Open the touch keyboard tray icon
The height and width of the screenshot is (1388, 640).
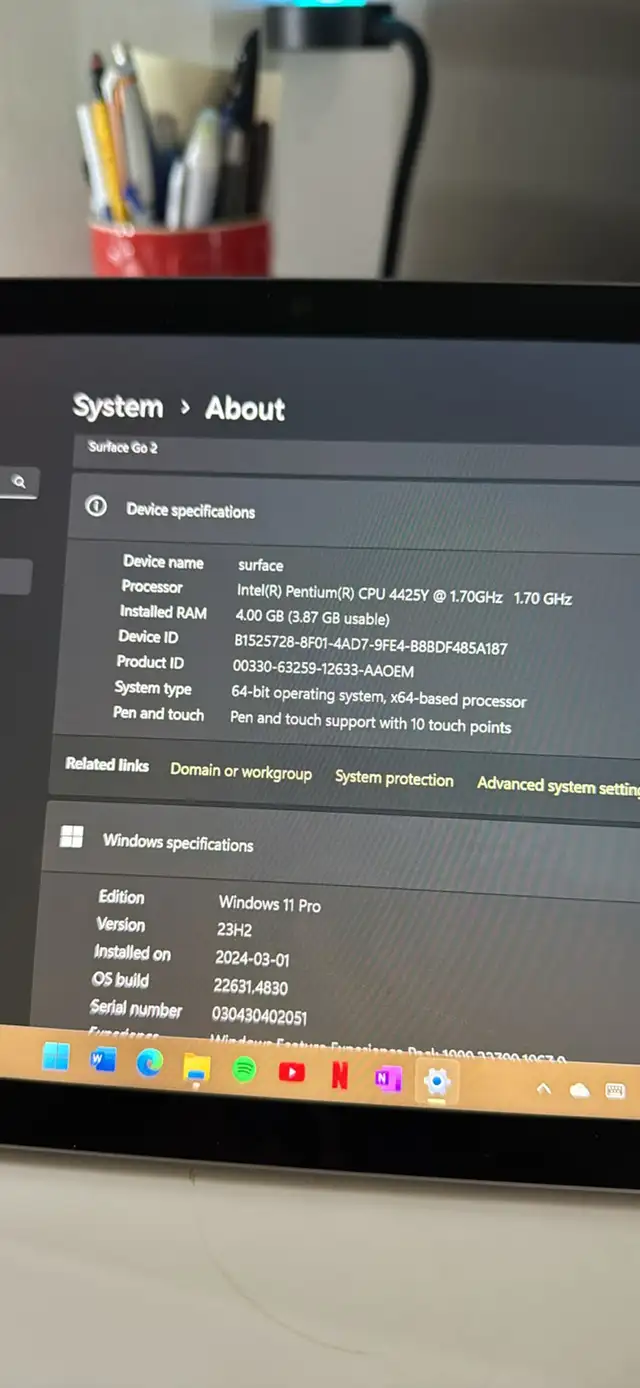tap(615, 1091)
